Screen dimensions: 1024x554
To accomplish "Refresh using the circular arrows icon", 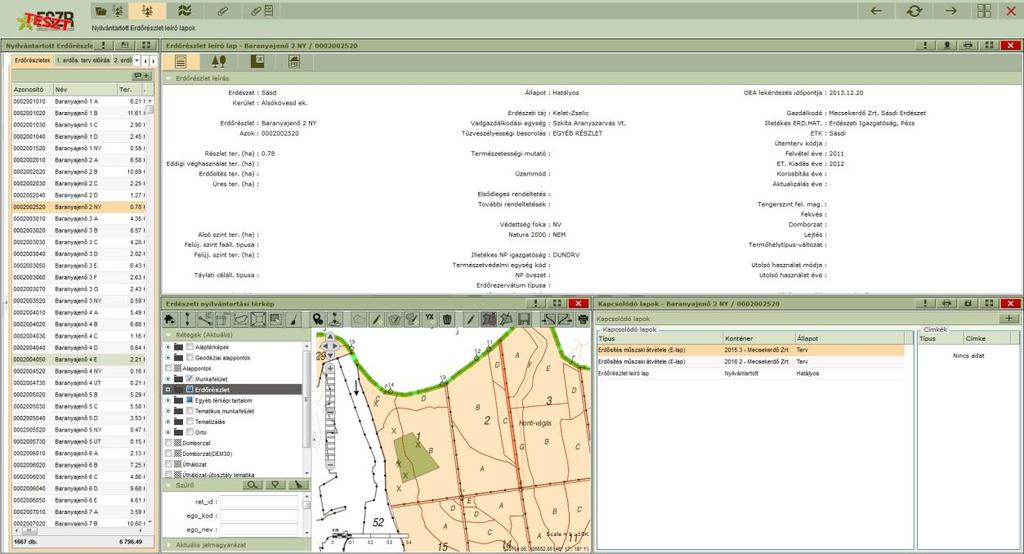I will coord(914,11).
